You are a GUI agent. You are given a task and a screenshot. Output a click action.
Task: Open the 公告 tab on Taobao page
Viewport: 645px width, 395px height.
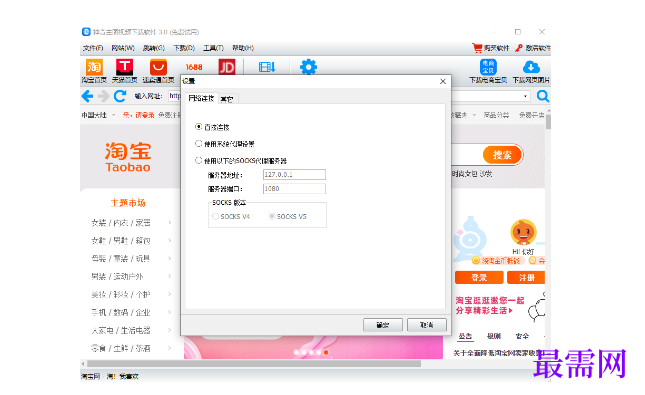click(x=465, y=336)
